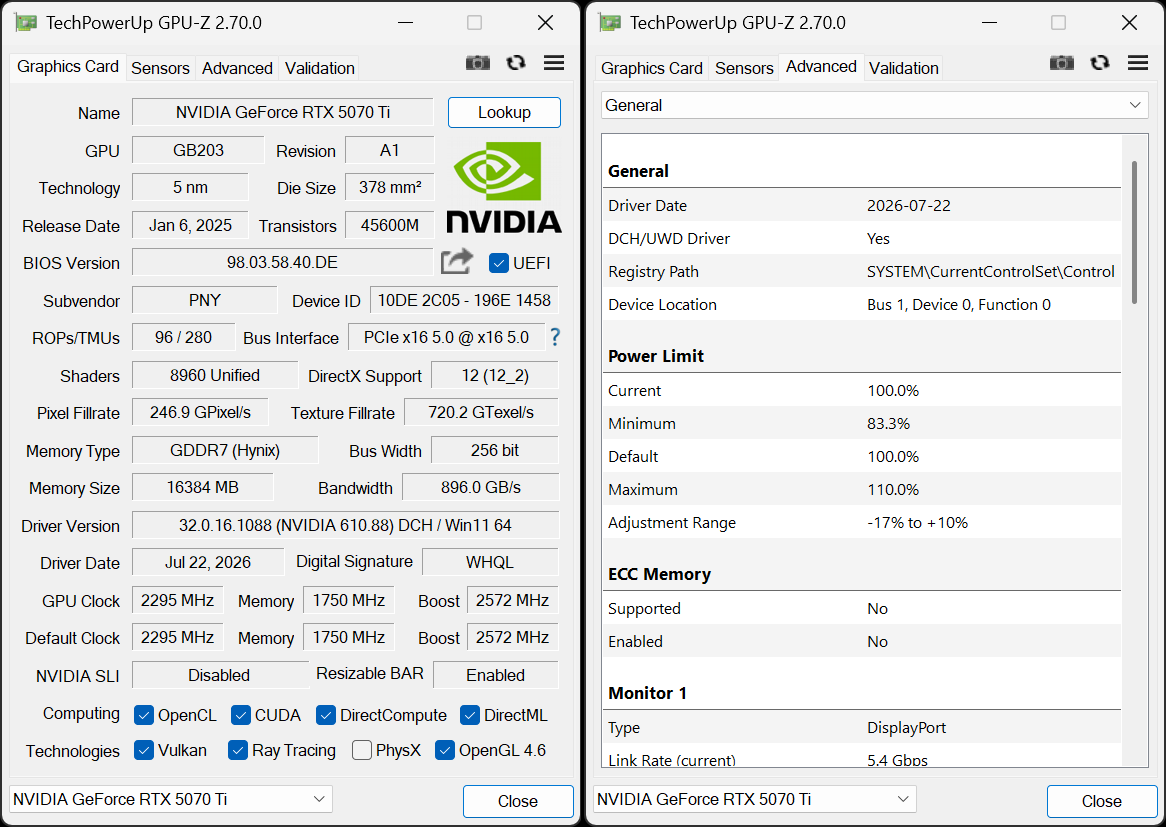1166x827 pixels.
Task: Click the BIOS Version field
Action: coord(283,263)
